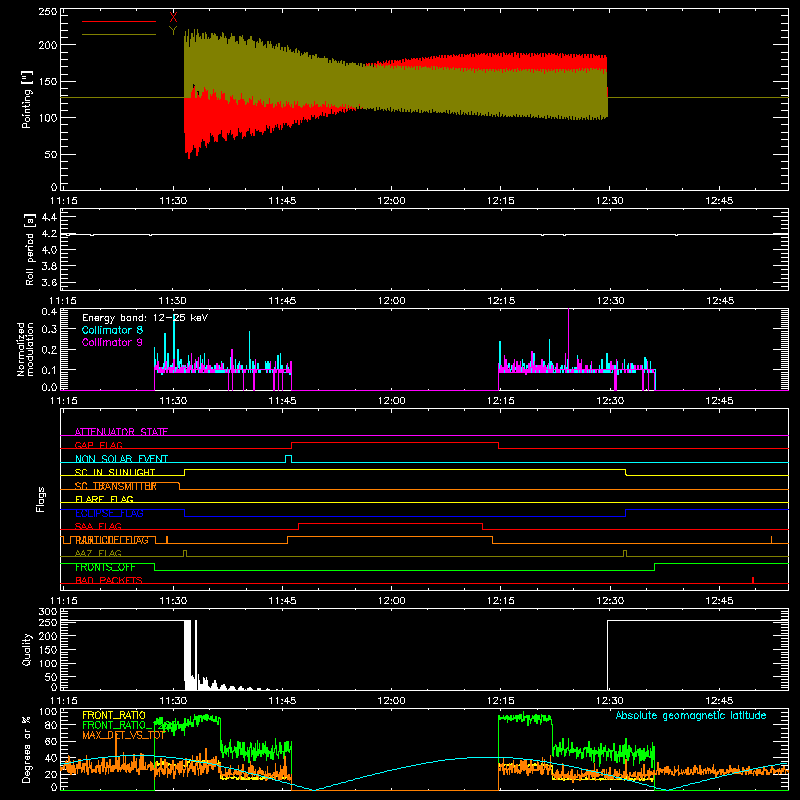Viewport: 800px width, 800px height.
Task: Click the Roll period [s] axis title
Action: click(x=30, y=249)
